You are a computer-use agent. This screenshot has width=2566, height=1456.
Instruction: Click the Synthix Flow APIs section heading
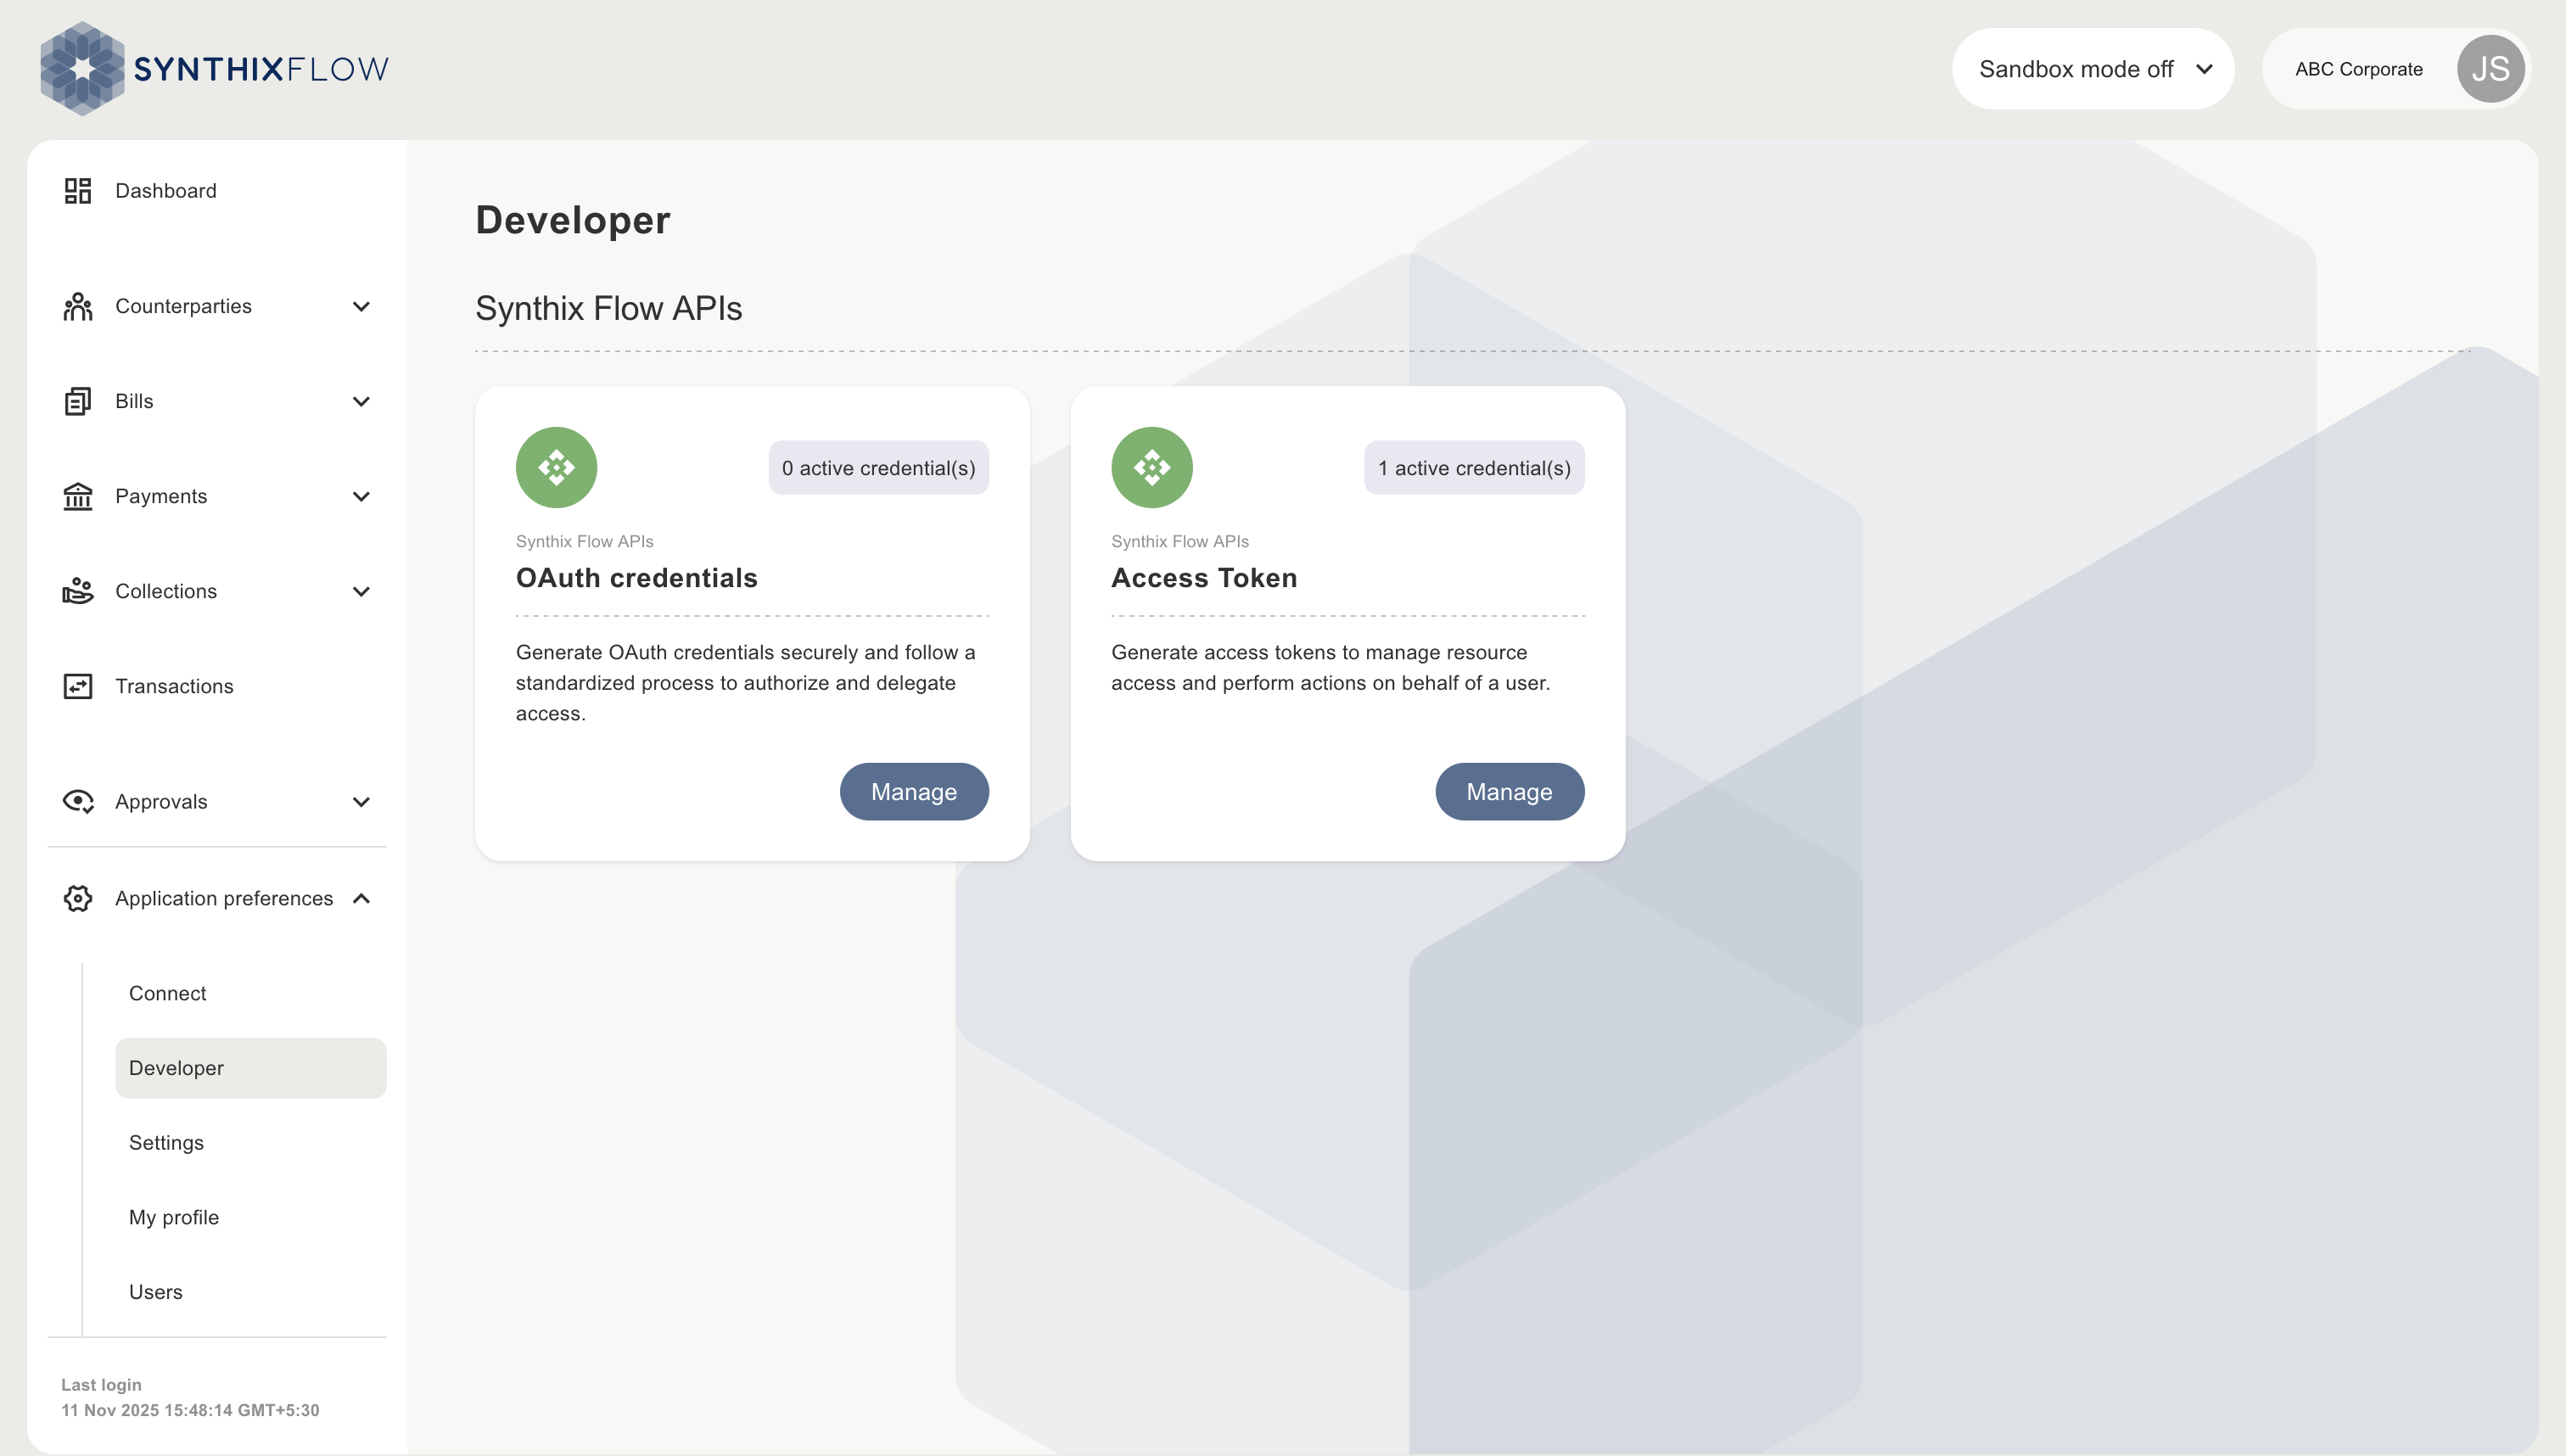tap(609, 308)
